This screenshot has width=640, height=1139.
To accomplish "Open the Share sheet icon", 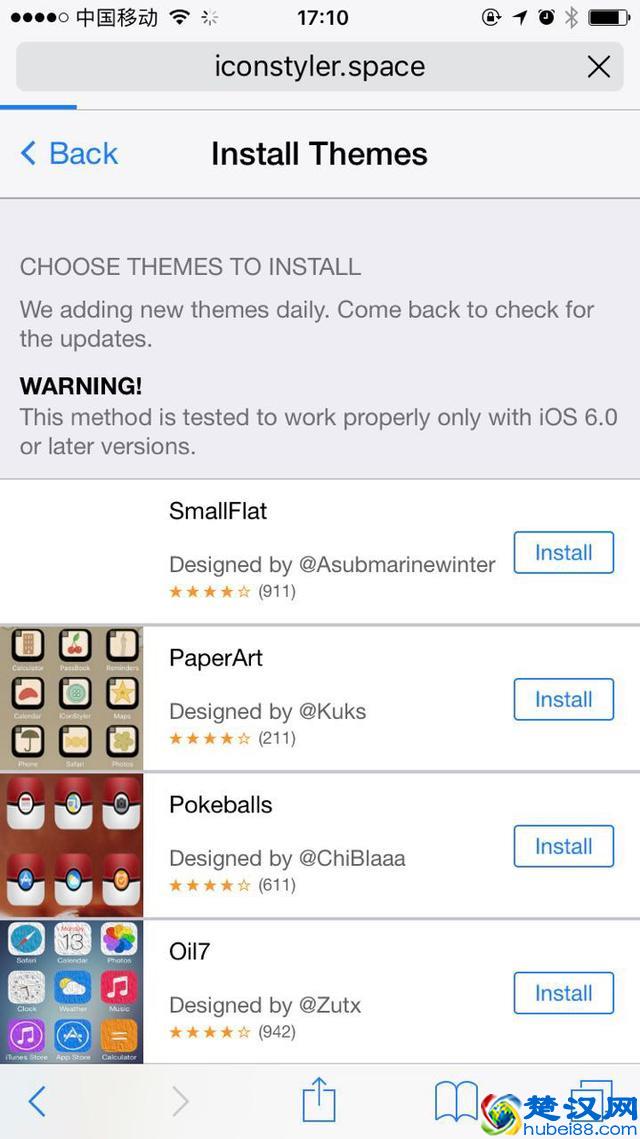I will click(319, 1098).
